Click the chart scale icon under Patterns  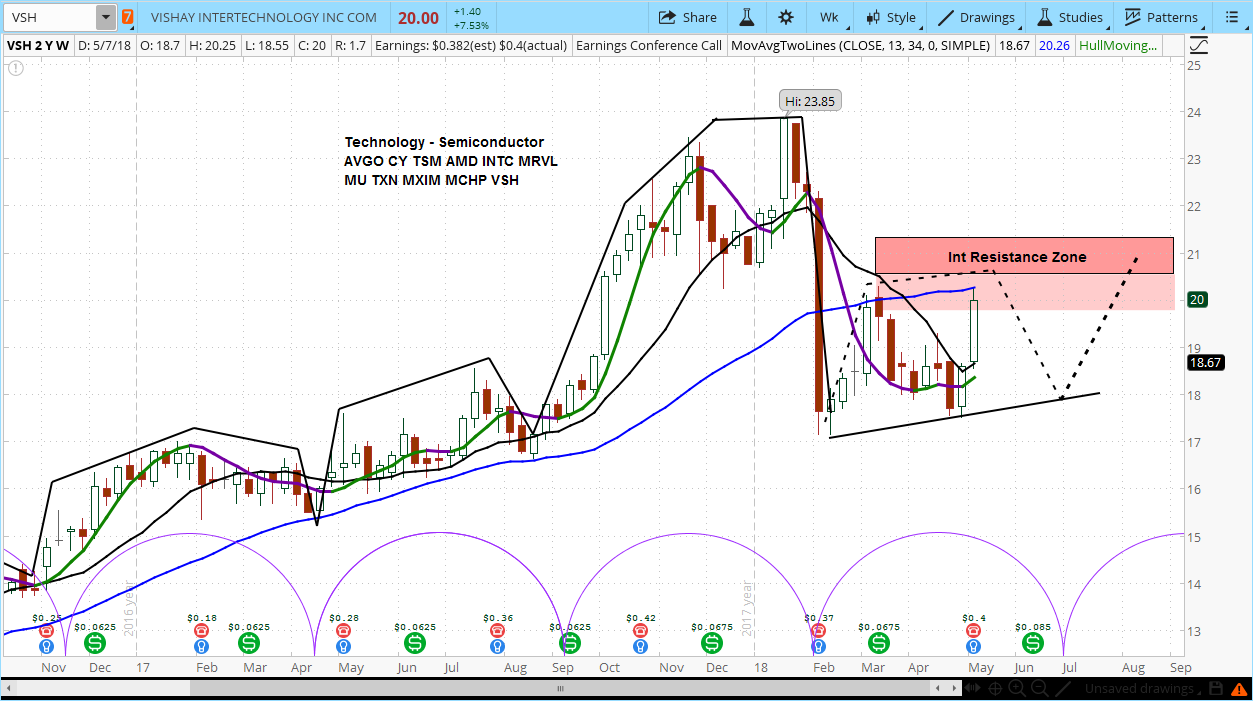tap(1199, 45)
